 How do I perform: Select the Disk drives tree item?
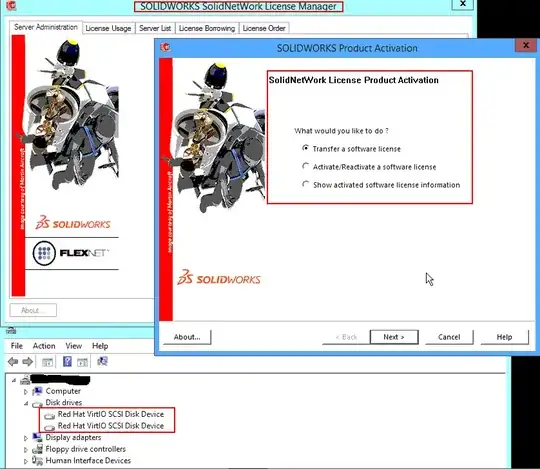pos(57,403)
